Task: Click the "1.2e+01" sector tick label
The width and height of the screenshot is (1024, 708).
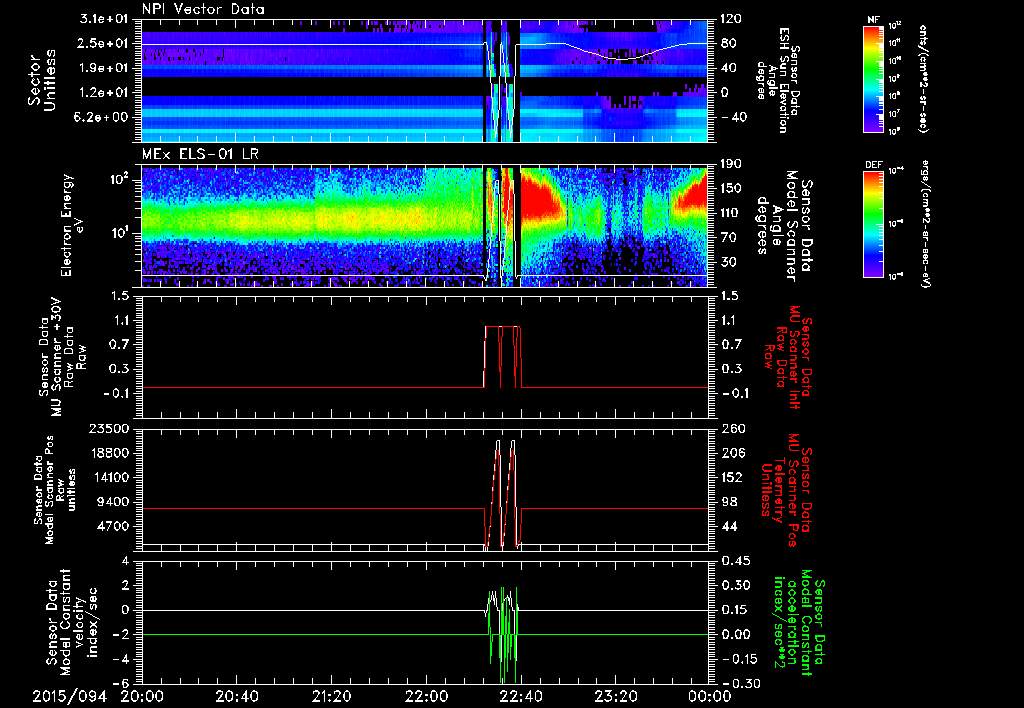Action: (x=104, y=92)
